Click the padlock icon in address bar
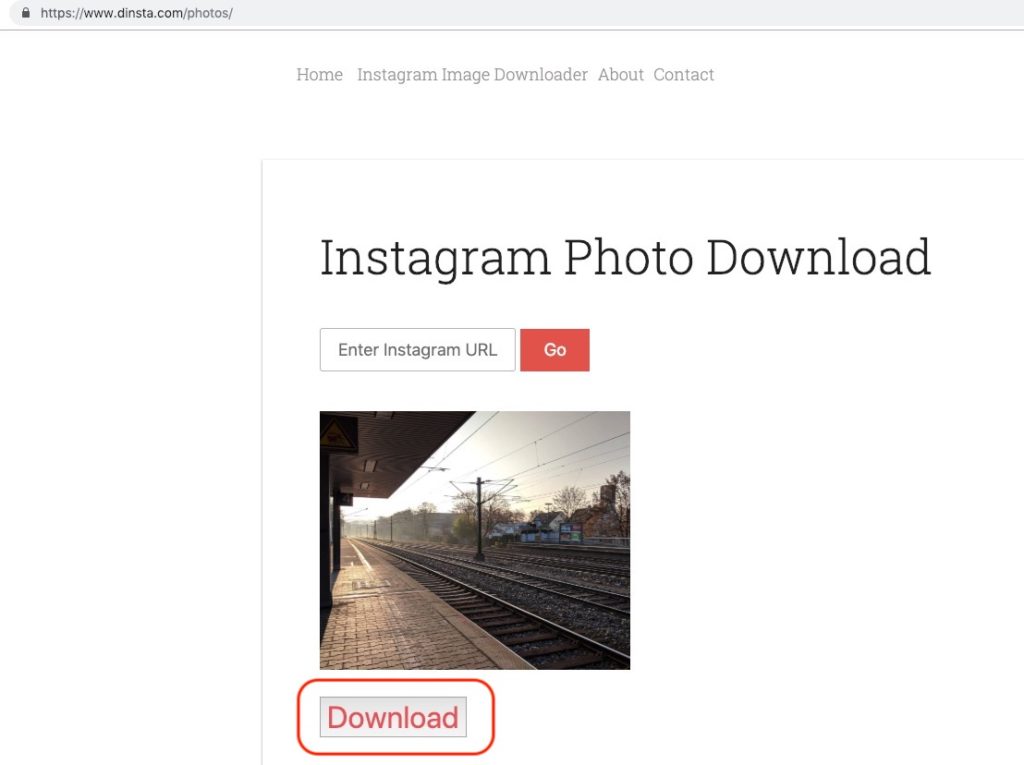This screenshot has width=1024, height=765. pyautogui.click(x=25, y=13)
